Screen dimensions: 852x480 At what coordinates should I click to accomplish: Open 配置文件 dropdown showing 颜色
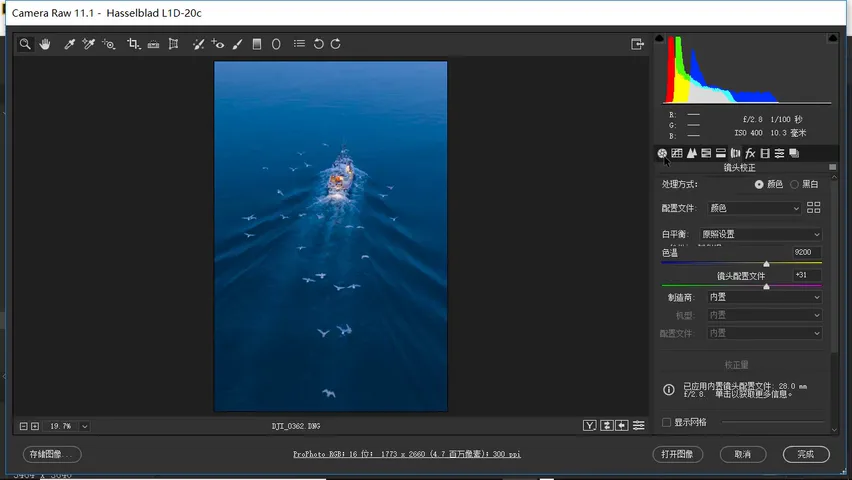754,208
